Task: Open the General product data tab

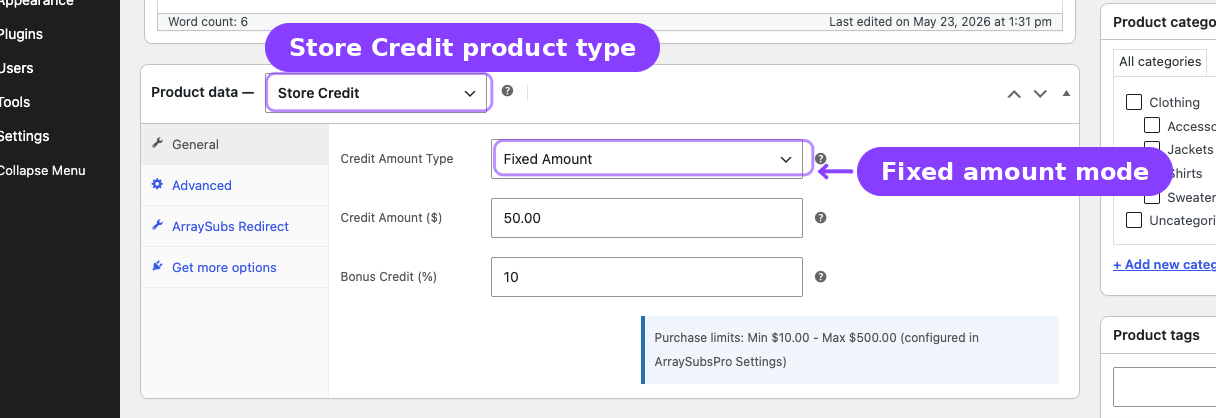Action: click(x=235, y=144)
